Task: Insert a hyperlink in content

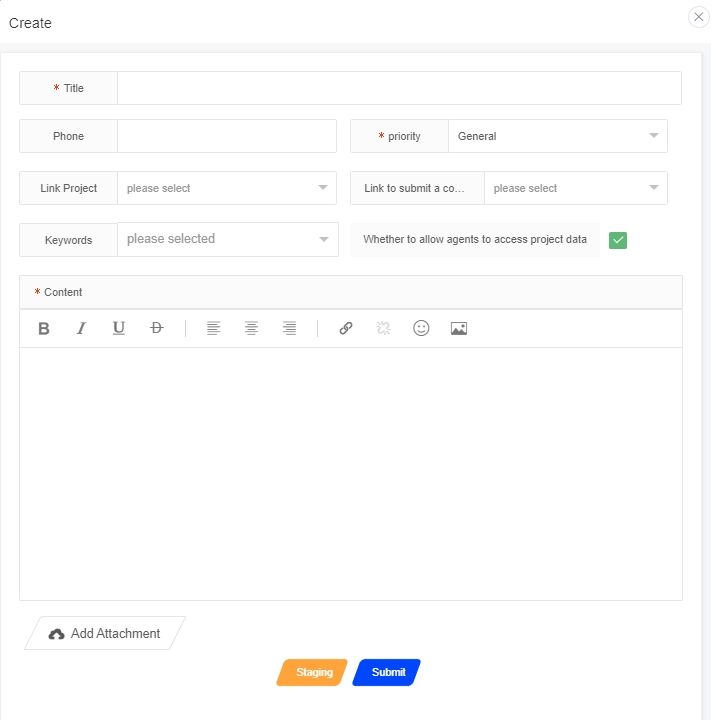Action: 346,328
